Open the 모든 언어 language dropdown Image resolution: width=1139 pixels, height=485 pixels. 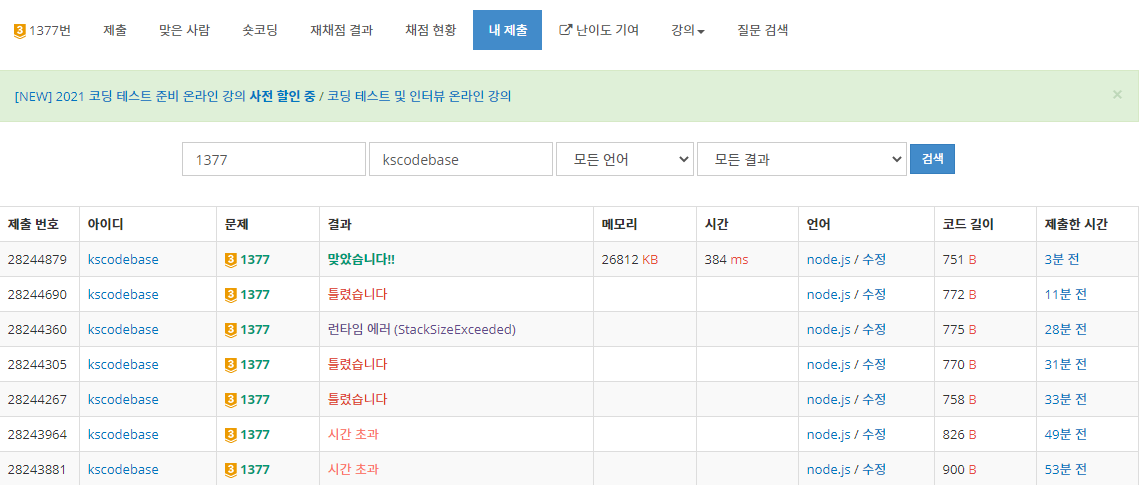click(x=625, y=159)
